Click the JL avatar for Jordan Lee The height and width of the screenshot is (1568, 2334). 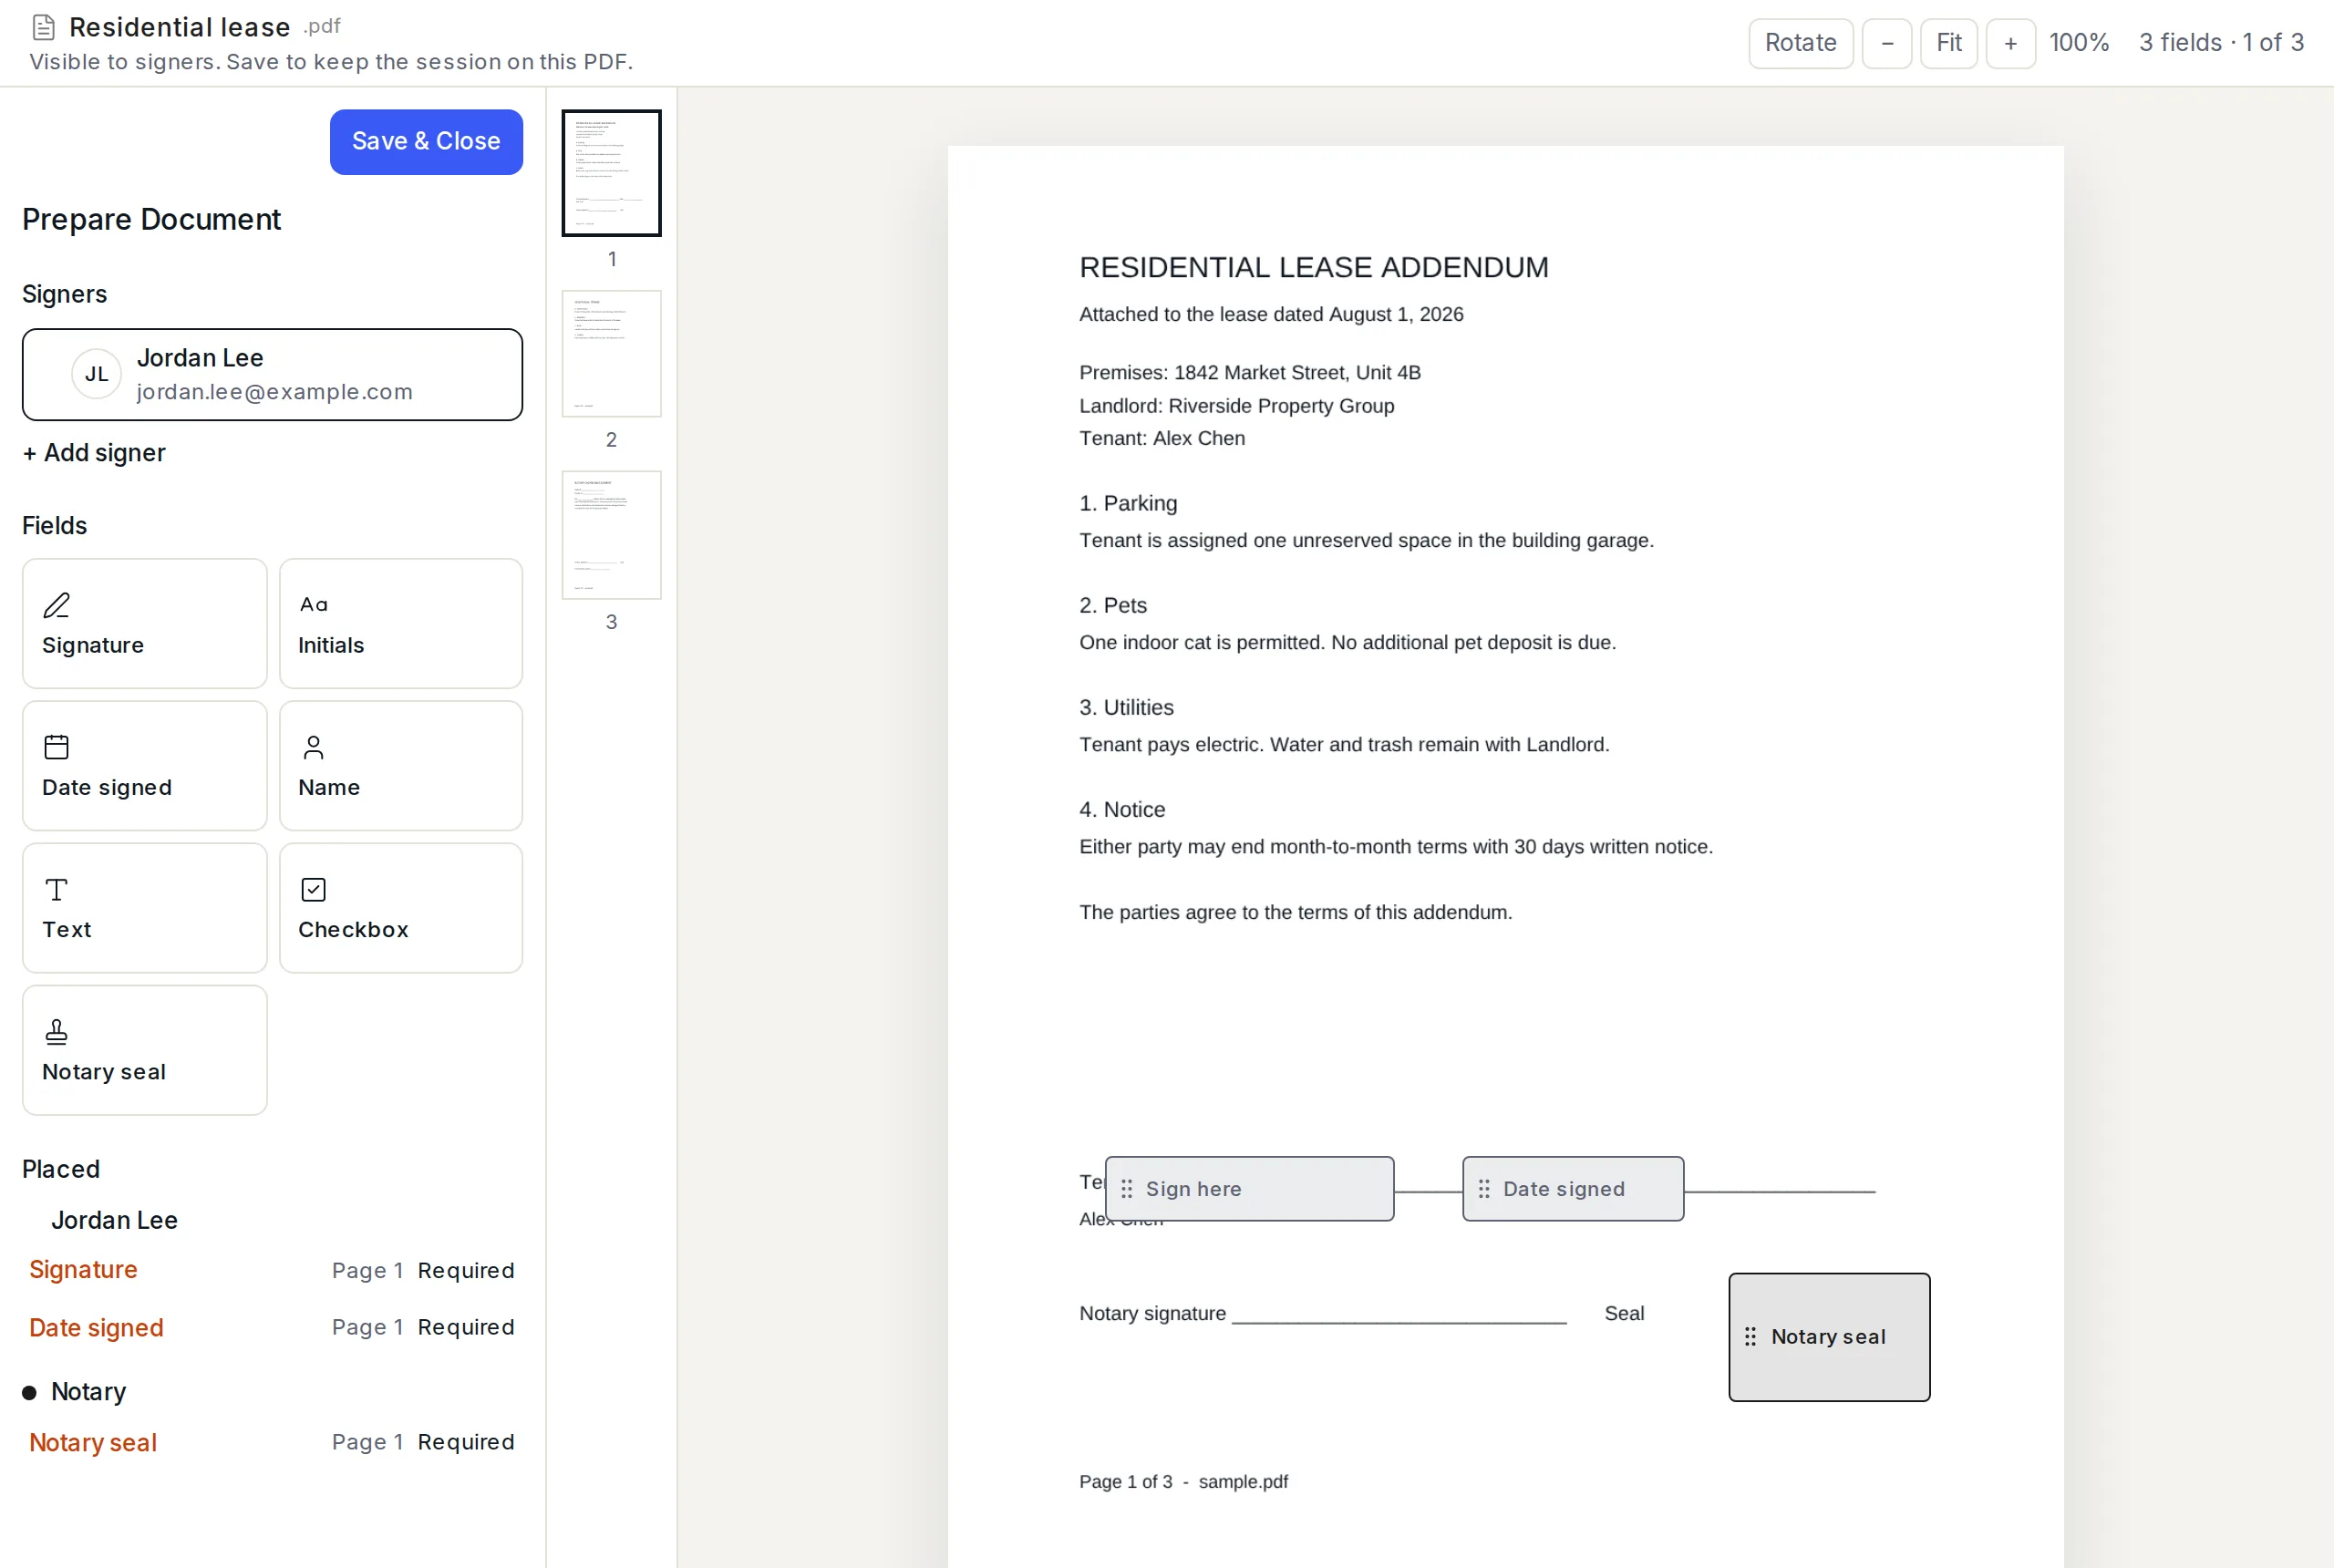point(96,374)
